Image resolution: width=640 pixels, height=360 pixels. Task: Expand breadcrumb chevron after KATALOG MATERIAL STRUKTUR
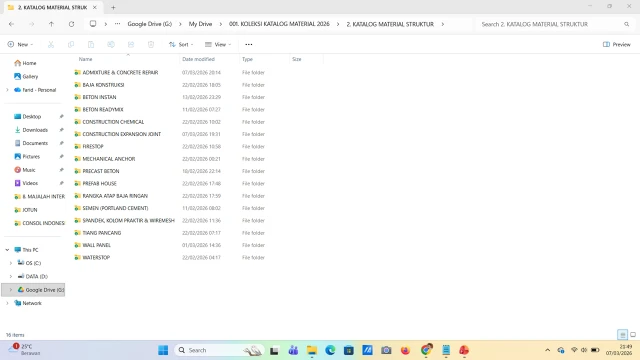(x=442, y=24)
